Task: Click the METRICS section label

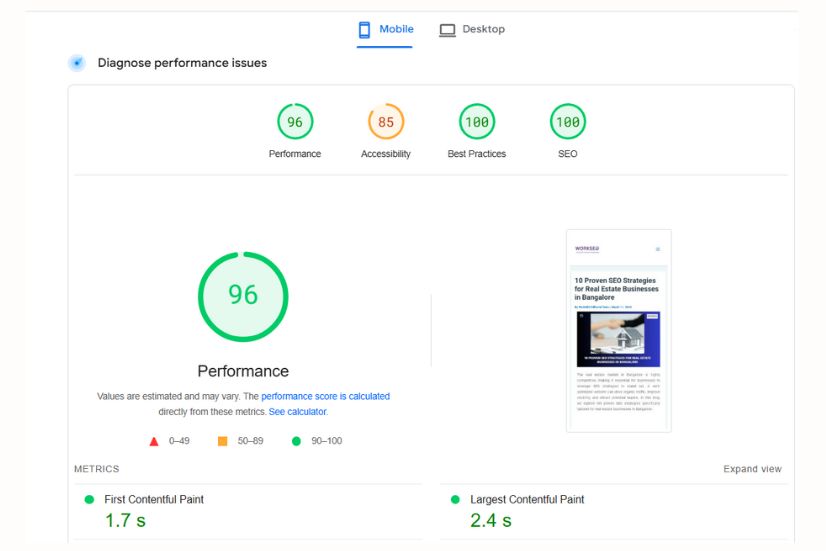Action: point(96,469)
